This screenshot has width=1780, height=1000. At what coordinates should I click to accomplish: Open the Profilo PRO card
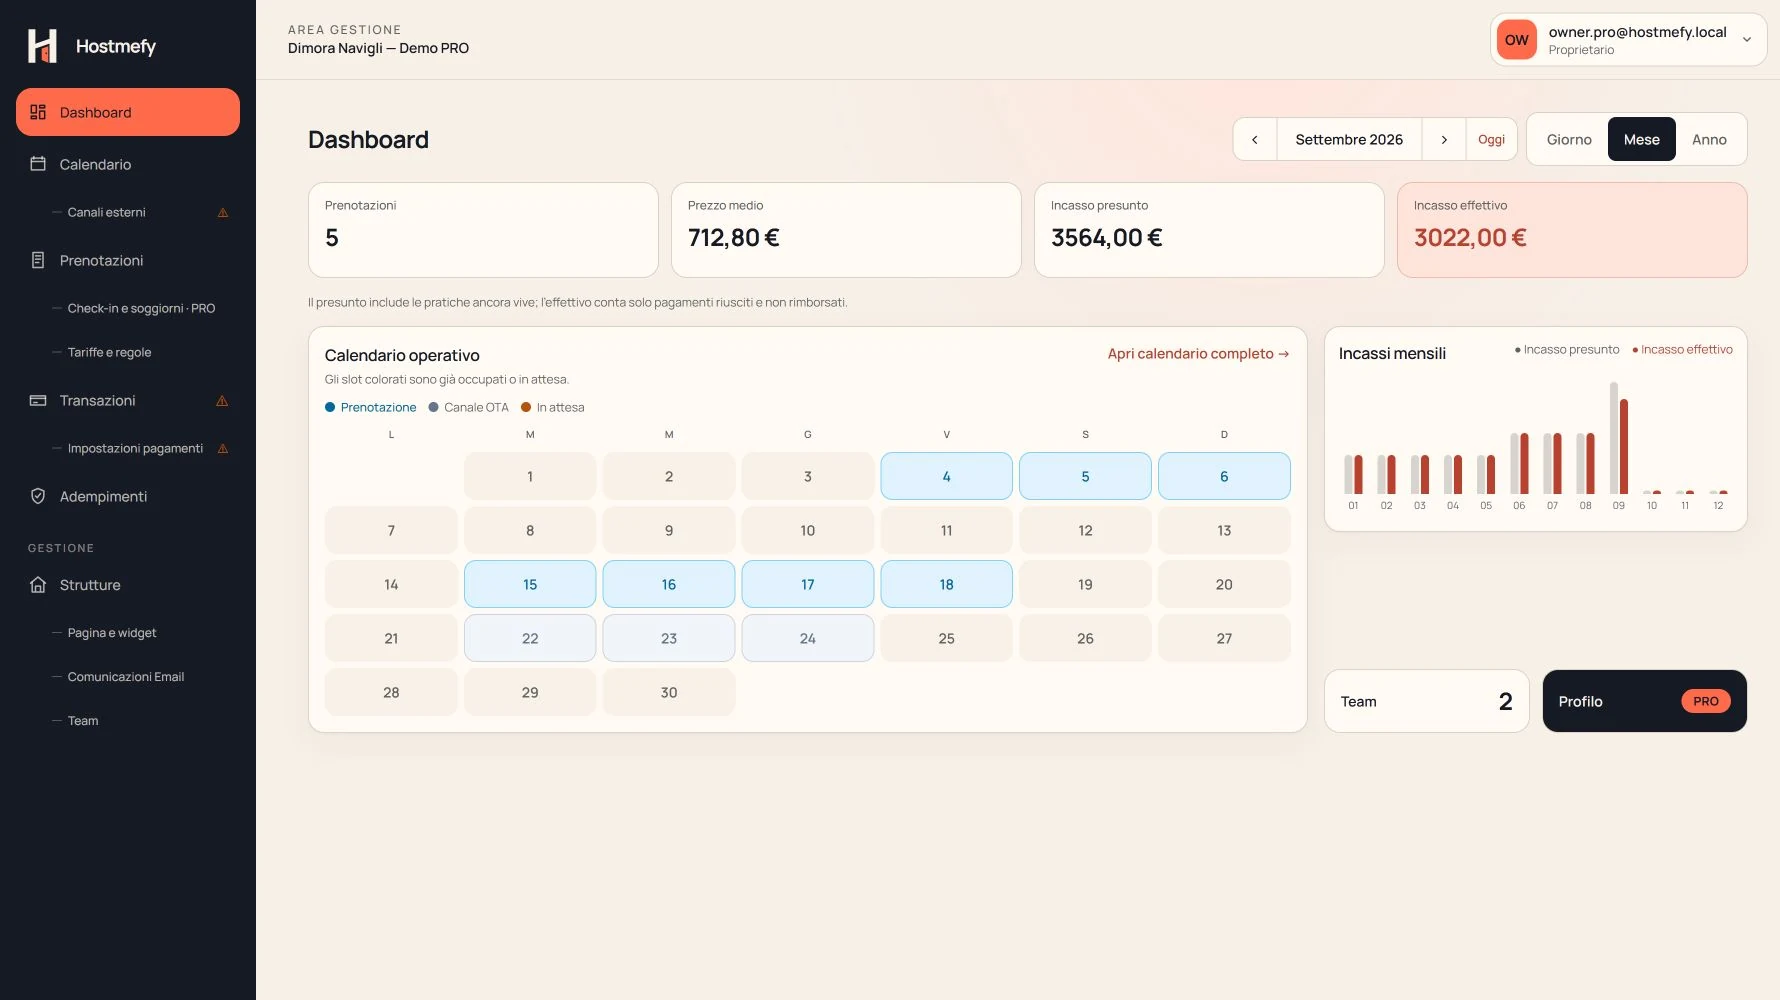pos(1644,701)
